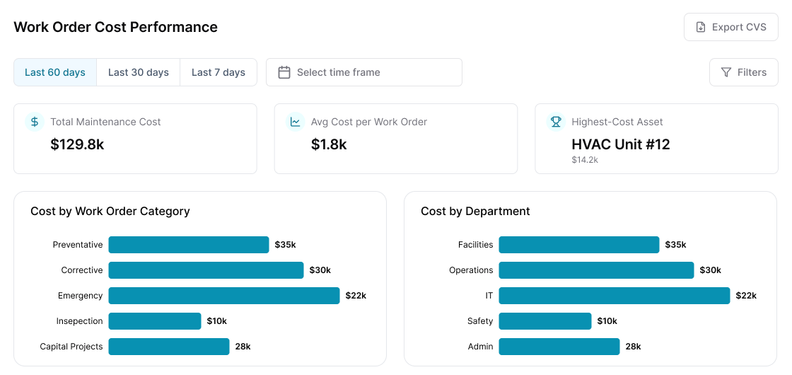
Task: Click the dollar sign icon on Total Maintenance Cost
Action: (x=34, y=122)
